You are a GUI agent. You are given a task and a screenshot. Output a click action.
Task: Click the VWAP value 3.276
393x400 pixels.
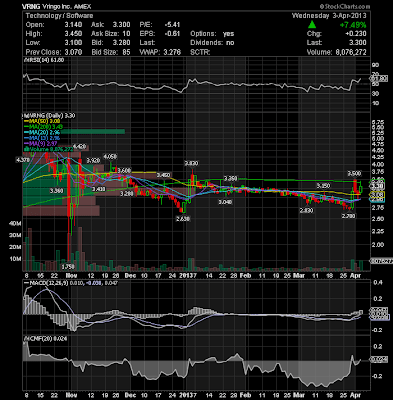[x=172, y=52]
